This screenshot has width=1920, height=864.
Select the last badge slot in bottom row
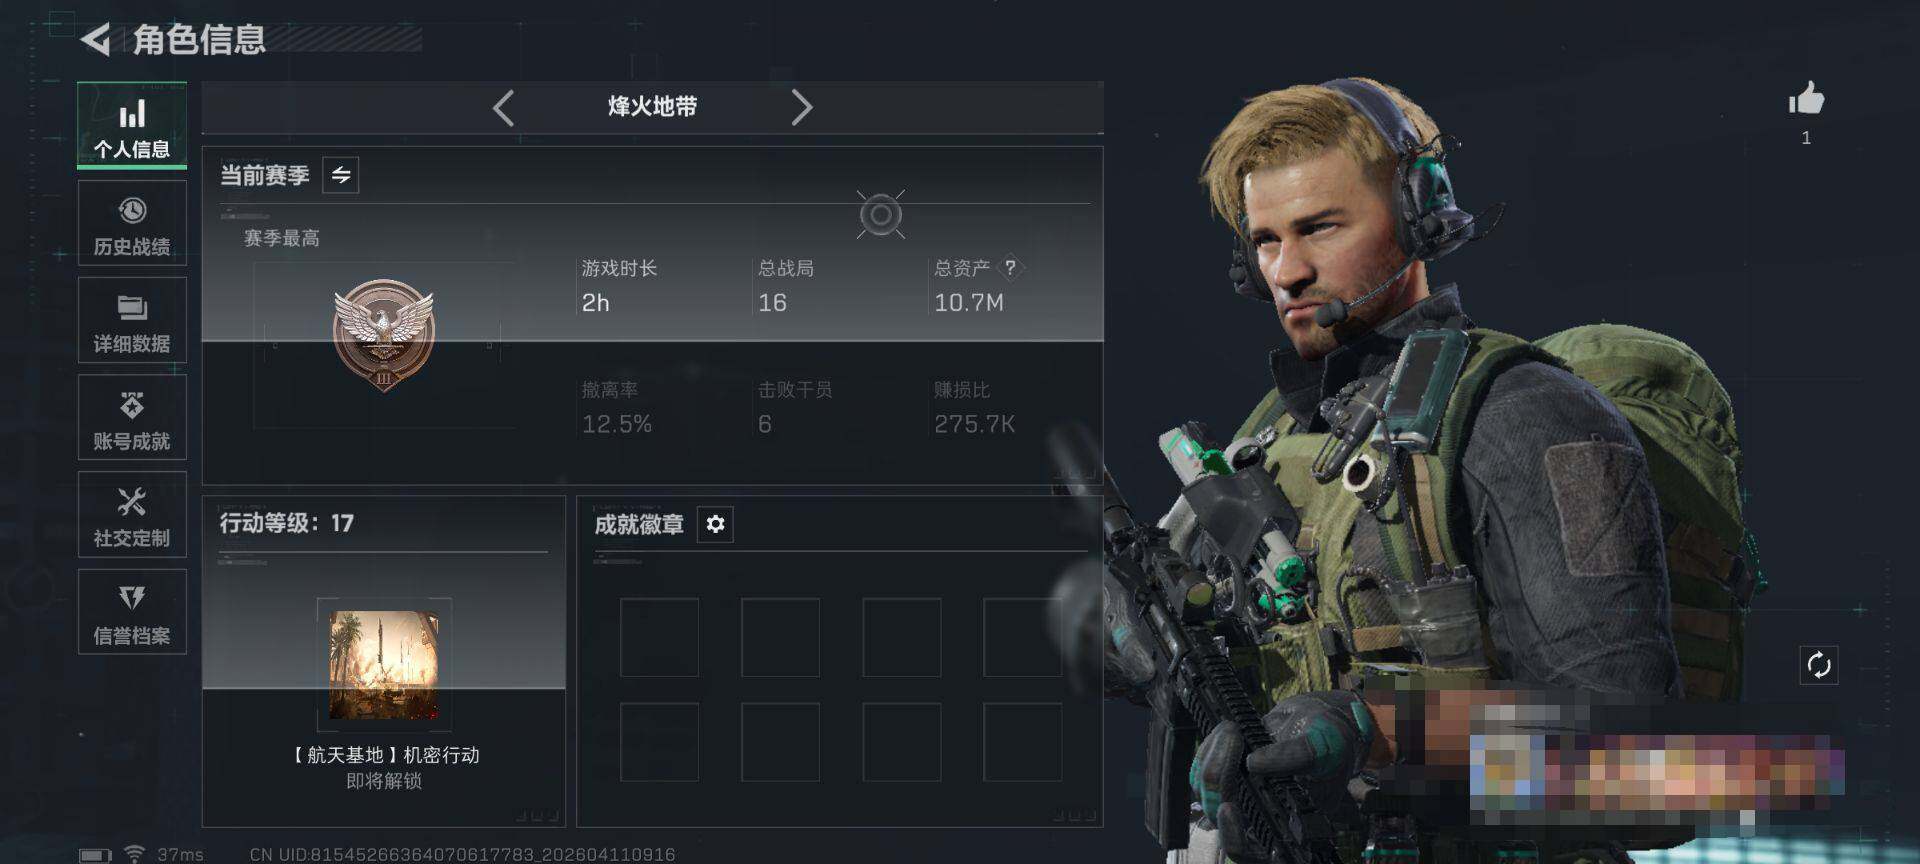tap(1022, 742)
